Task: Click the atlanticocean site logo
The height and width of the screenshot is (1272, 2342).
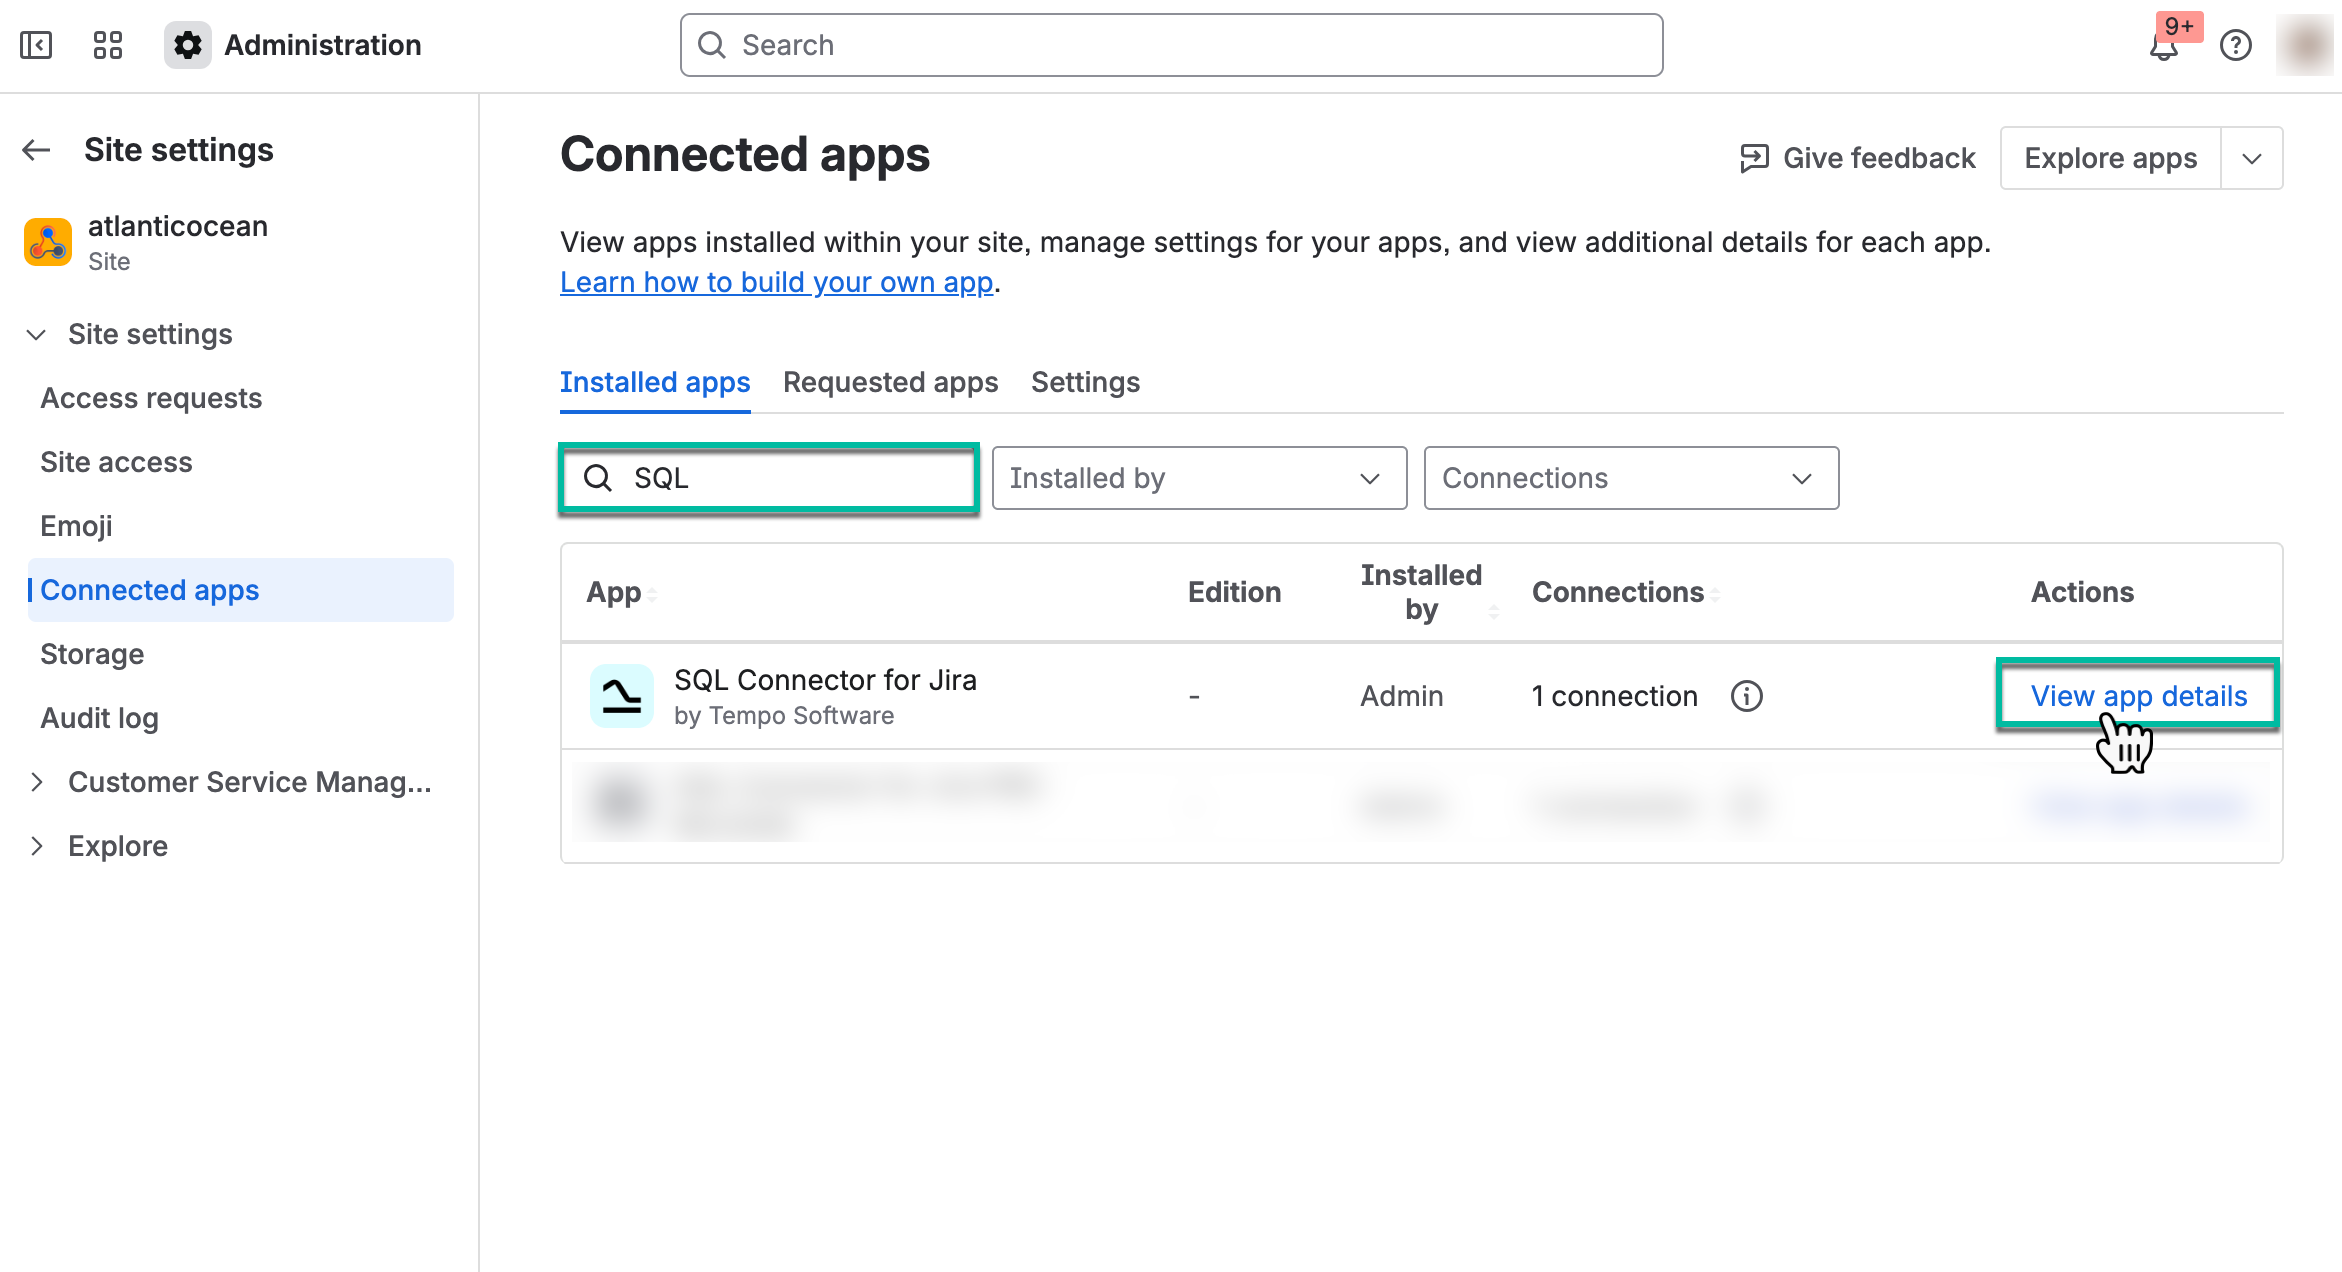Action: (x=46, y=241)
